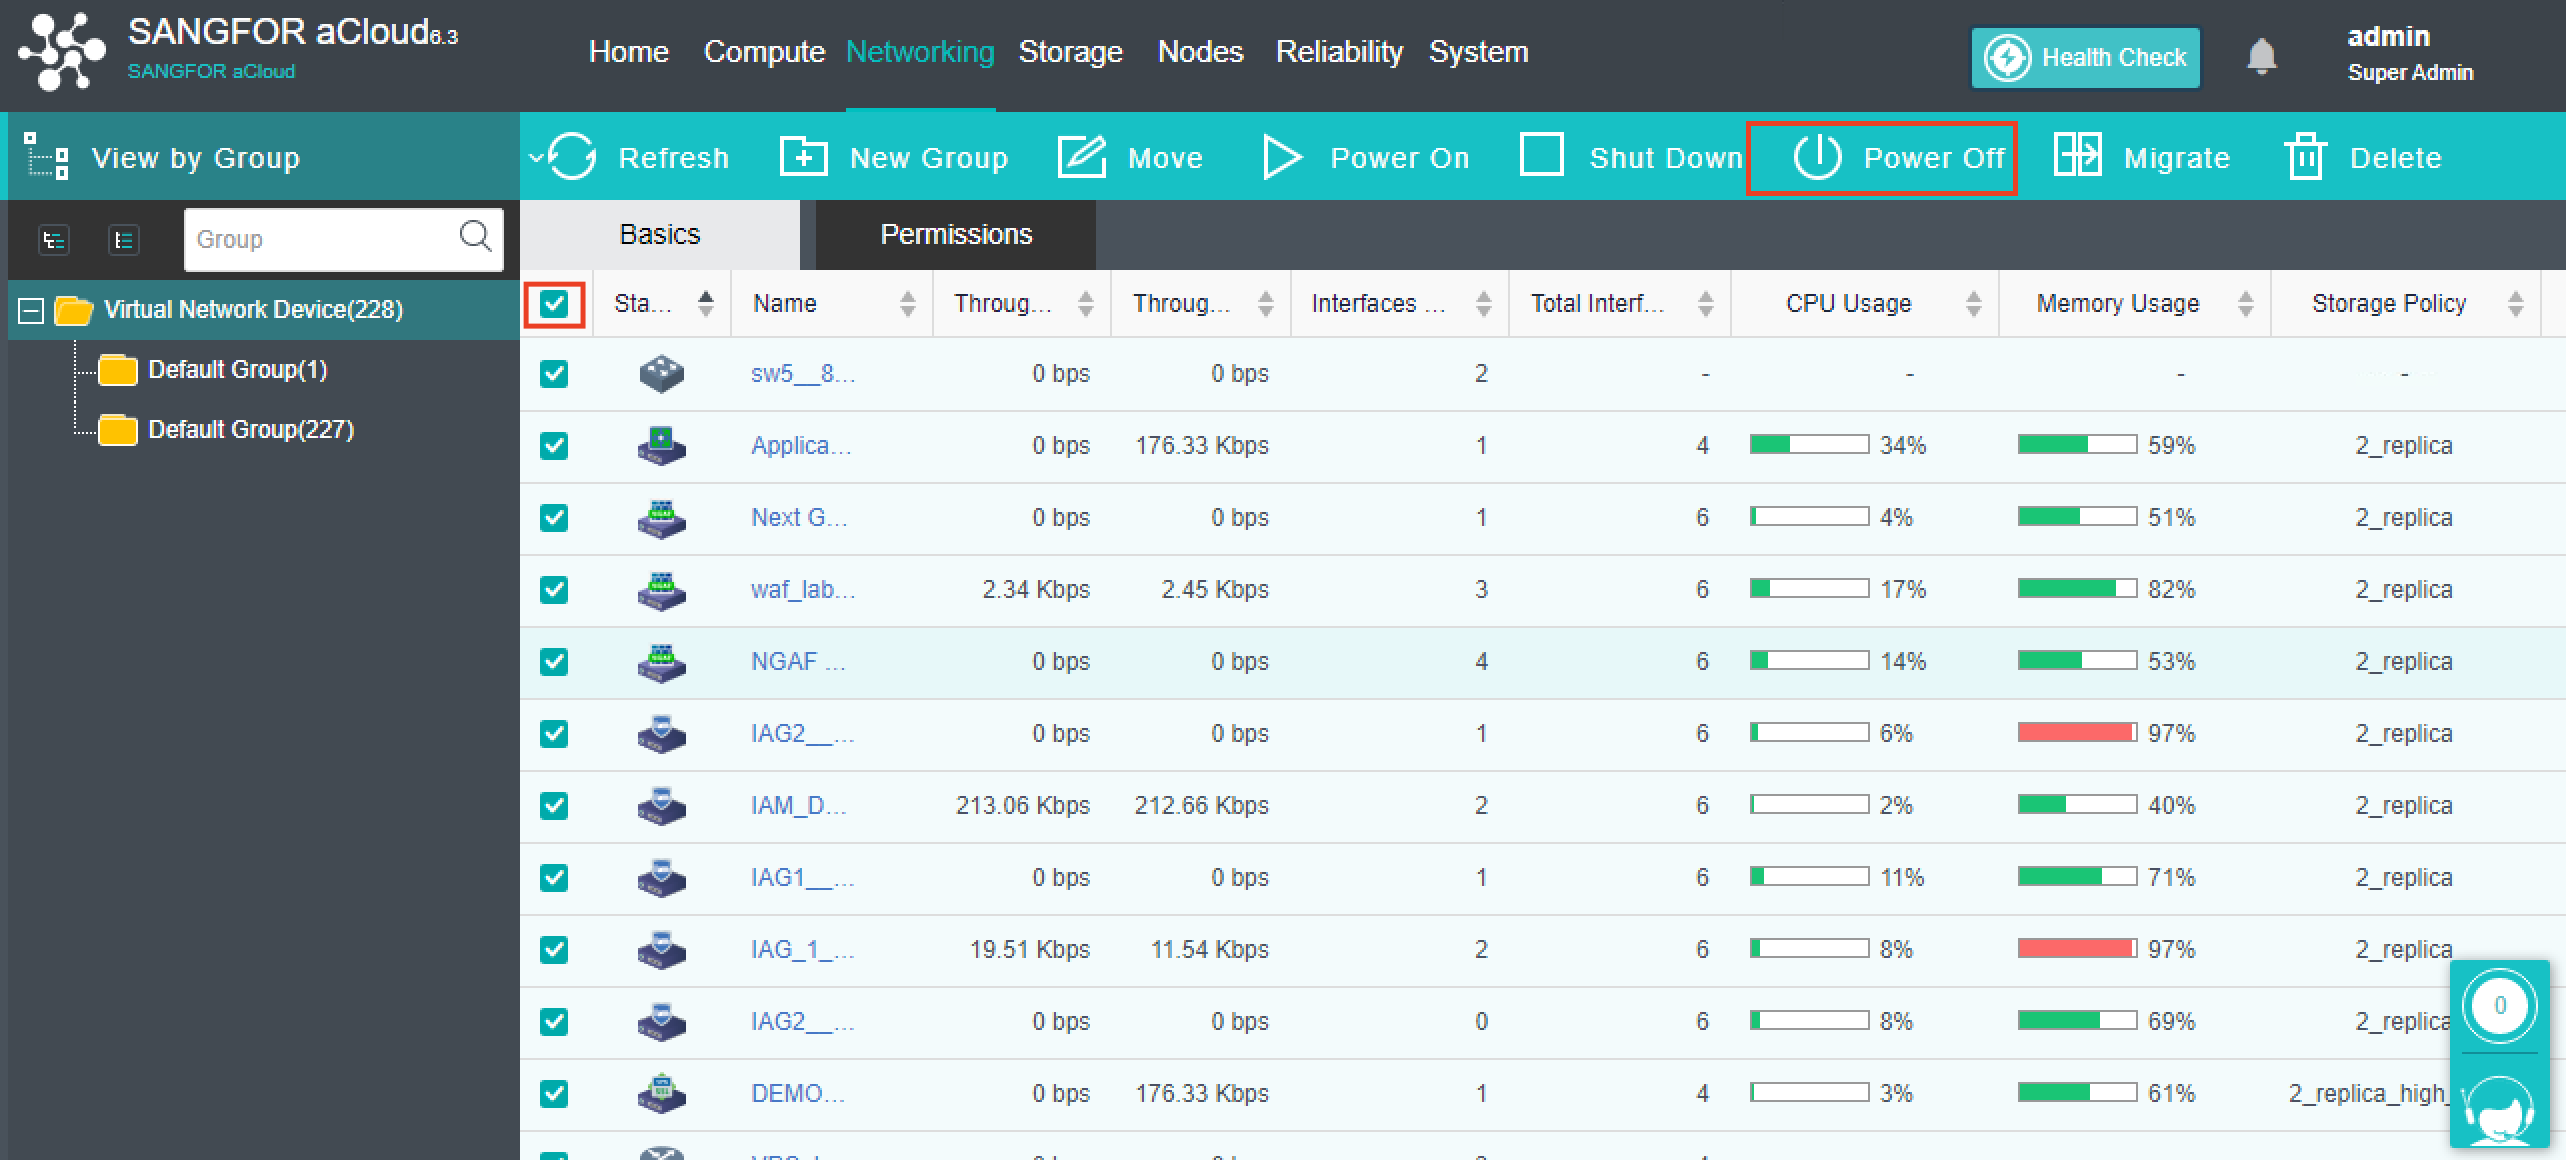Uncheck the Applica row checkbox
This screenshot has width=2566, height=1160.
point(554,446)
